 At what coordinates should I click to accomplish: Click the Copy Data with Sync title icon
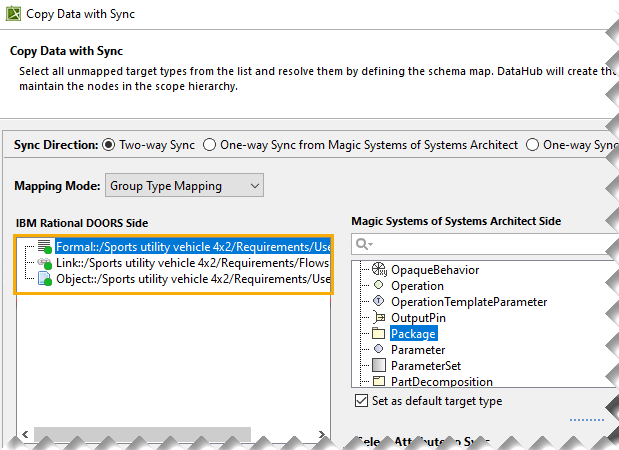(13, 14)
